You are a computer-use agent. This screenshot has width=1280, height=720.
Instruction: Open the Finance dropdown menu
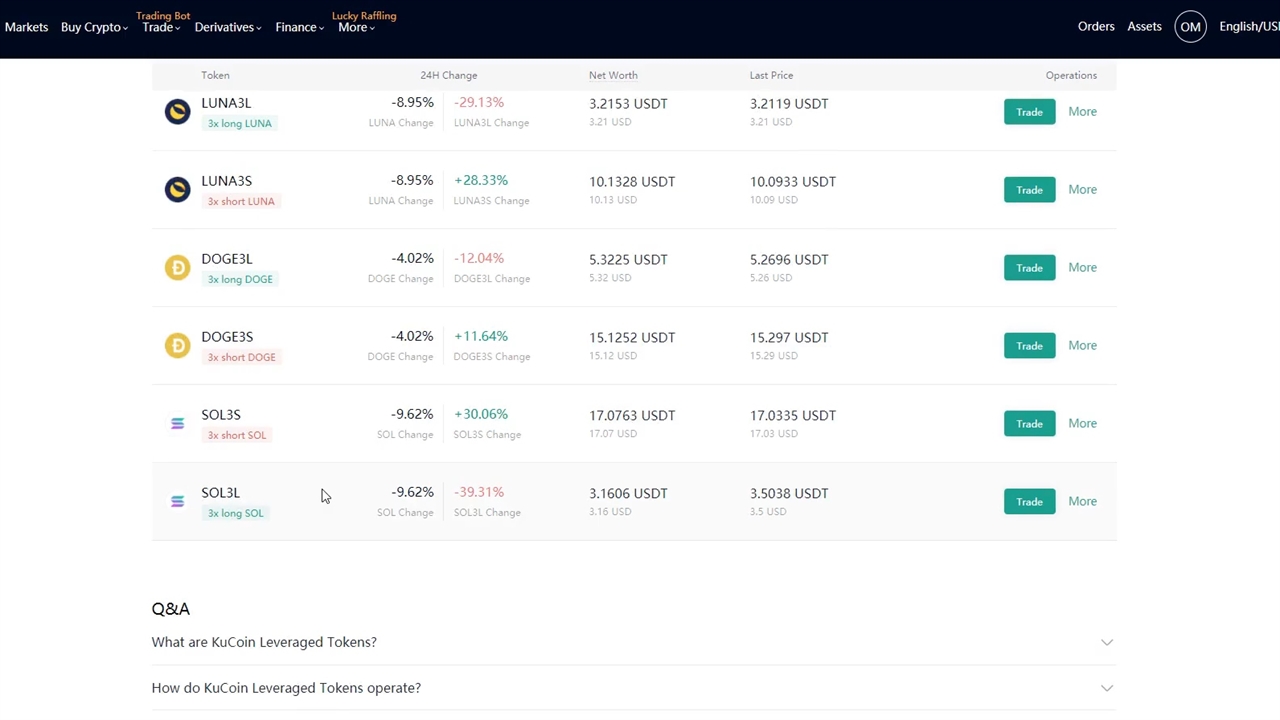coord(299,27)
